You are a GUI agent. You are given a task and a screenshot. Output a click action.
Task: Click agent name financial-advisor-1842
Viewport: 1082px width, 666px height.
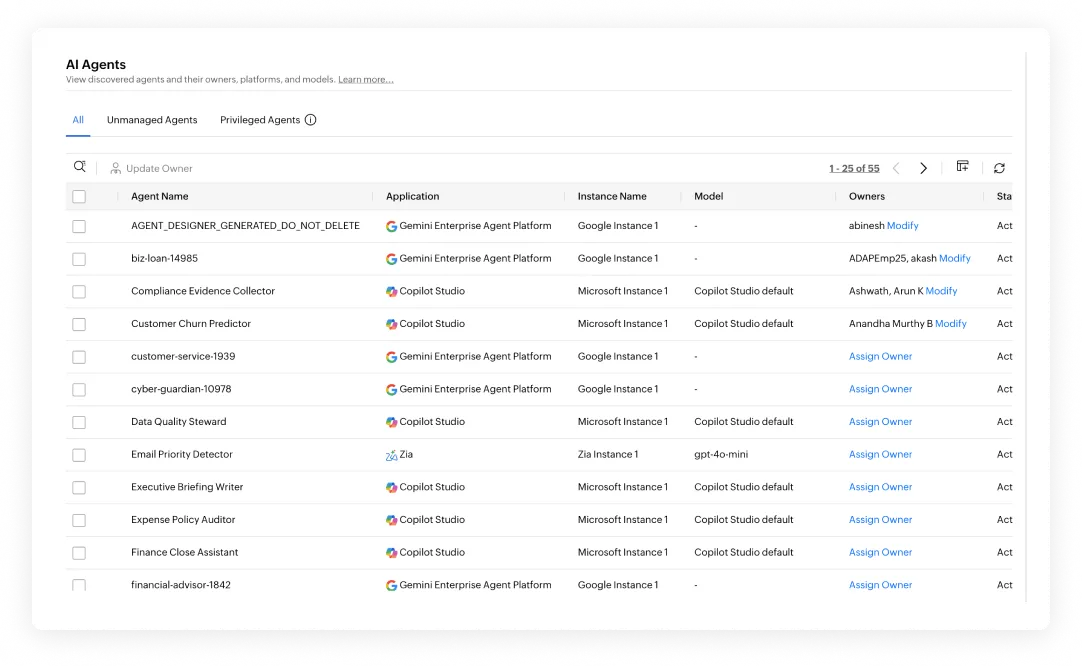pos(181,585)
